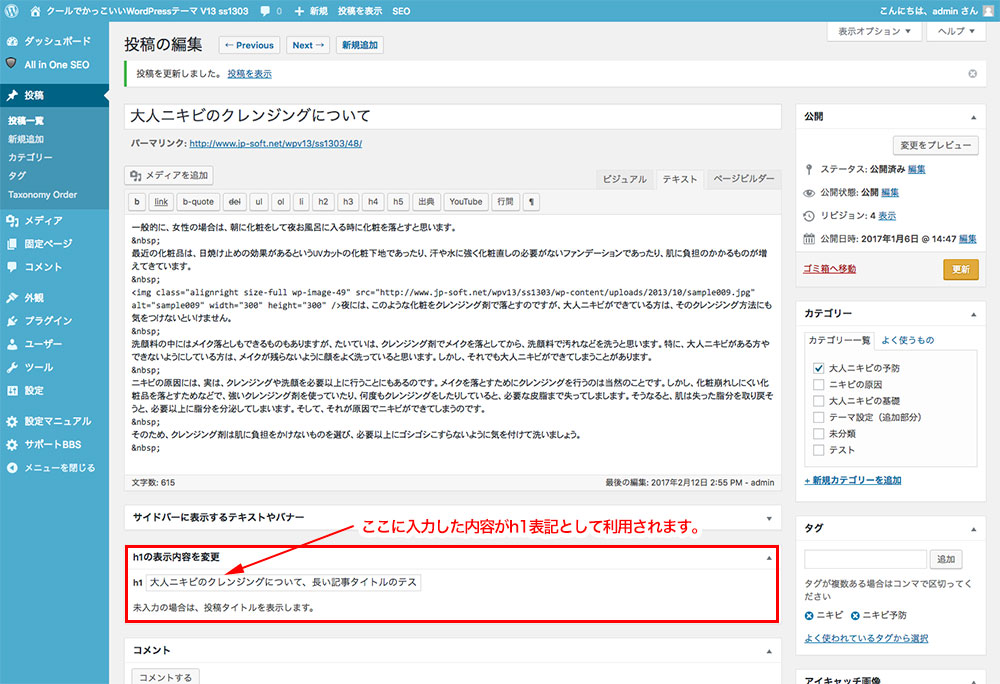1000x684 pixels.
Task: Insert a YouTube embed tag
Action: 466,202
